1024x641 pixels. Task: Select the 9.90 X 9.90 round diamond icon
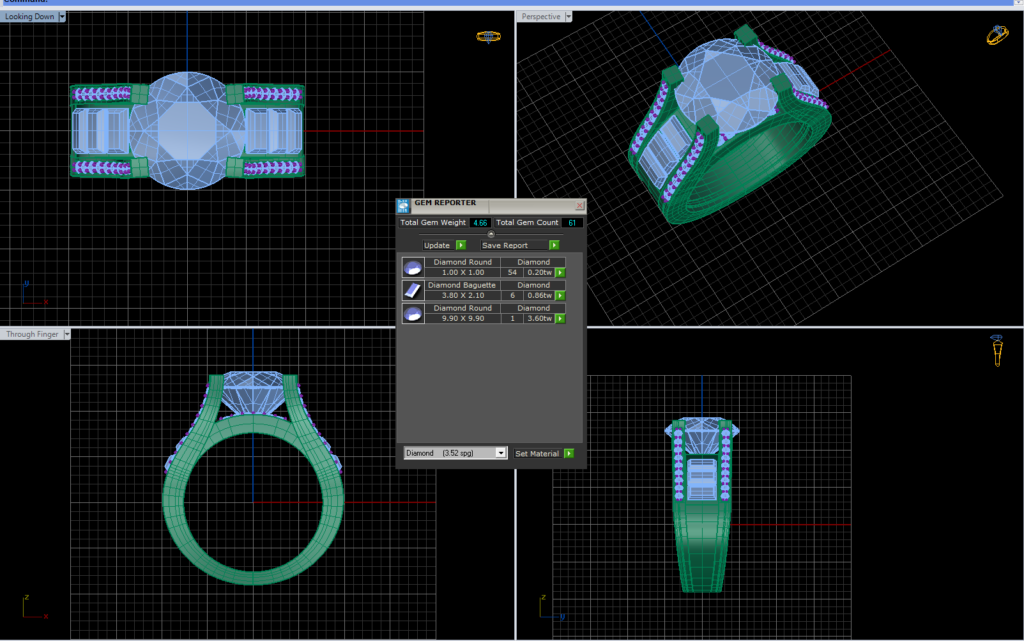pos(413,313)
